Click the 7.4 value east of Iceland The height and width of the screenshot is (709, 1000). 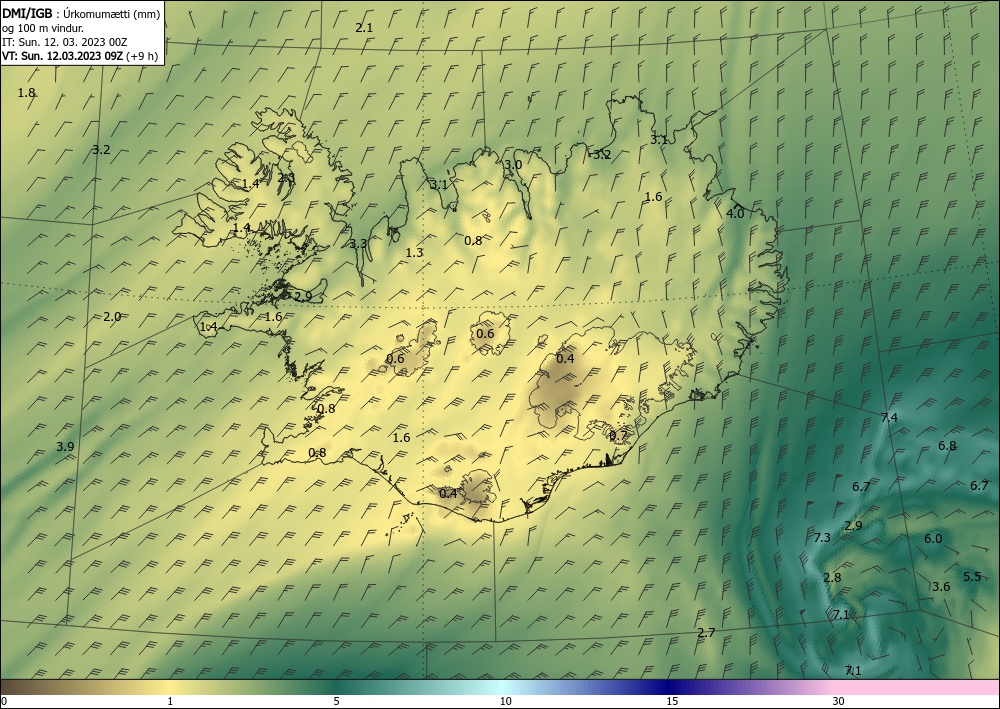(889, 418)
